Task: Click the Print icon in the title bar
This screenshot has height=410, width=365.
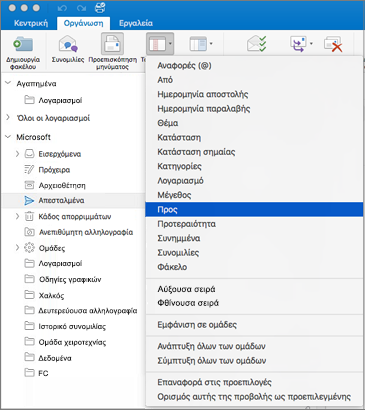Action: 100,8
